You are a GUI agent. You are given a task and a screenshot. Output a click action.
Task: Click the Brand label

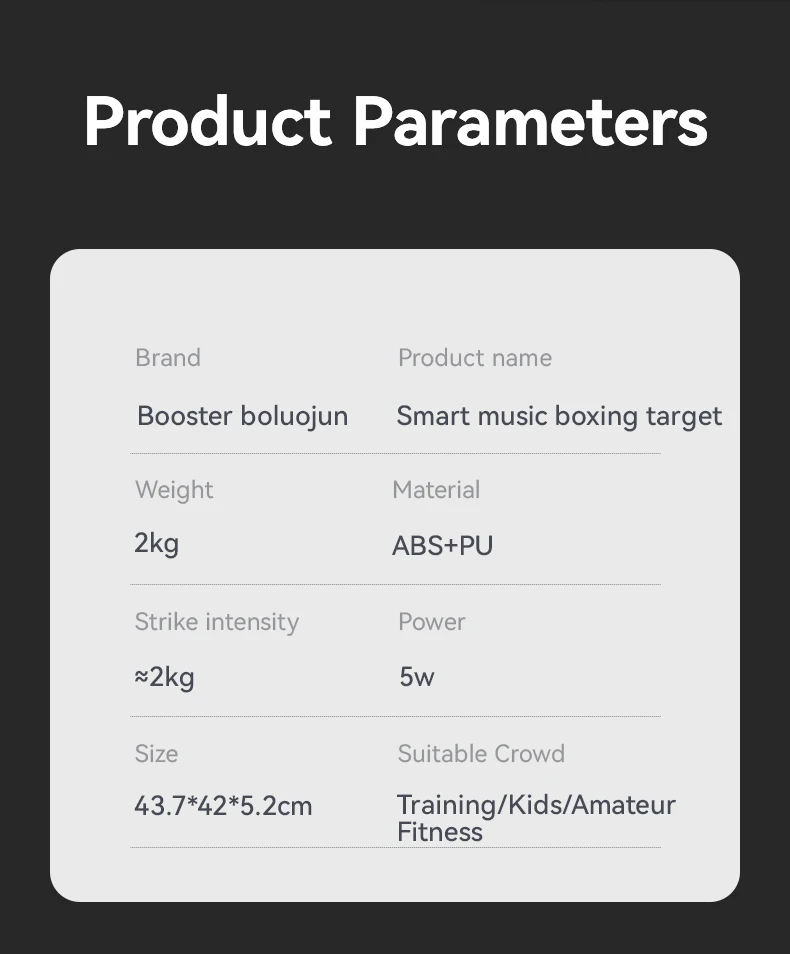pyautogui.click(x=168, y=358)
